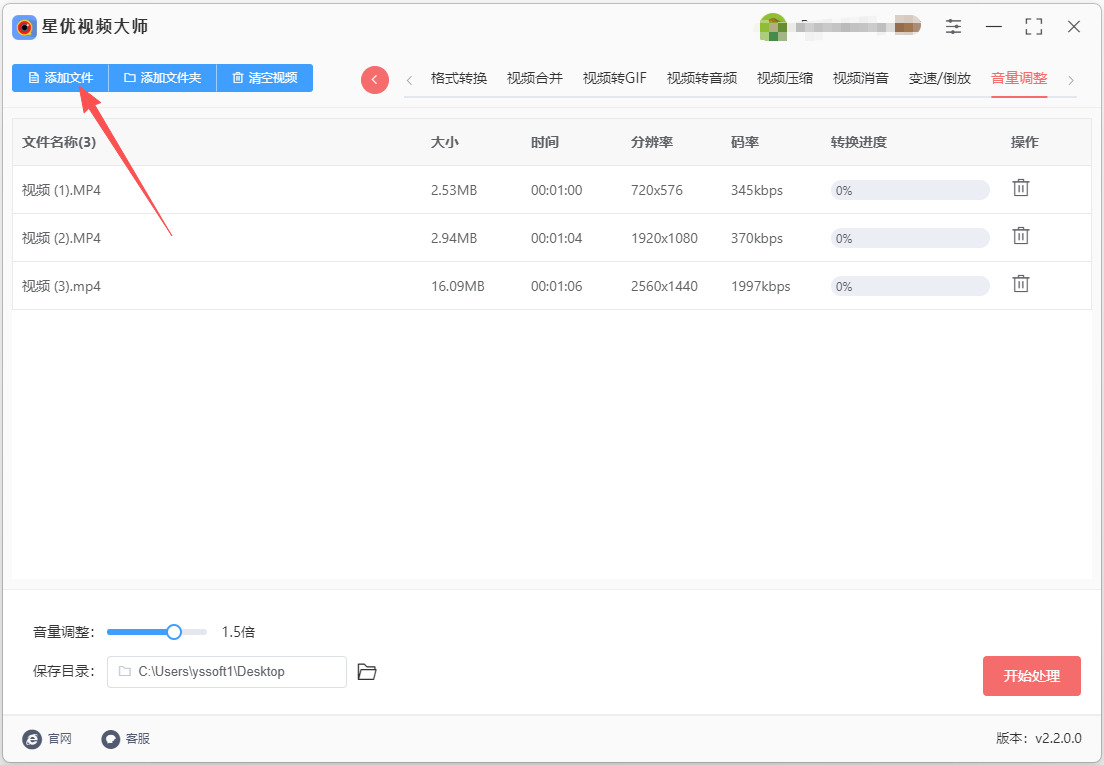Click the 0% progress bar for 视频 (2).MP4
Image resolution: width=1104 pixels, height=765 pixels.
pyautogui.click(x=910, y=238)
